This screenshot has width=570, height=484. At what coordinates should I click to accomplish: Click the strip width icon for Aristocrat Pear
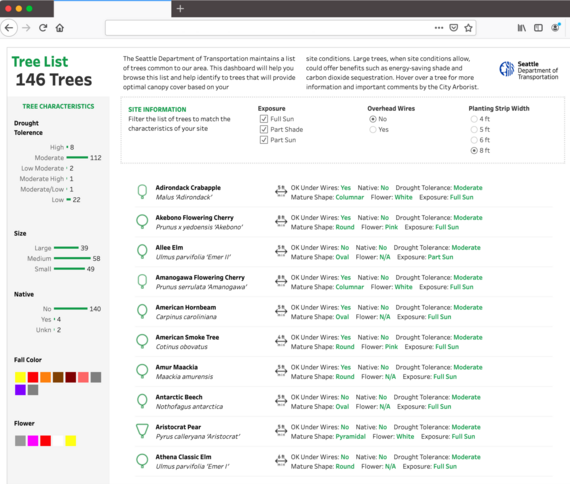point(281,430)
